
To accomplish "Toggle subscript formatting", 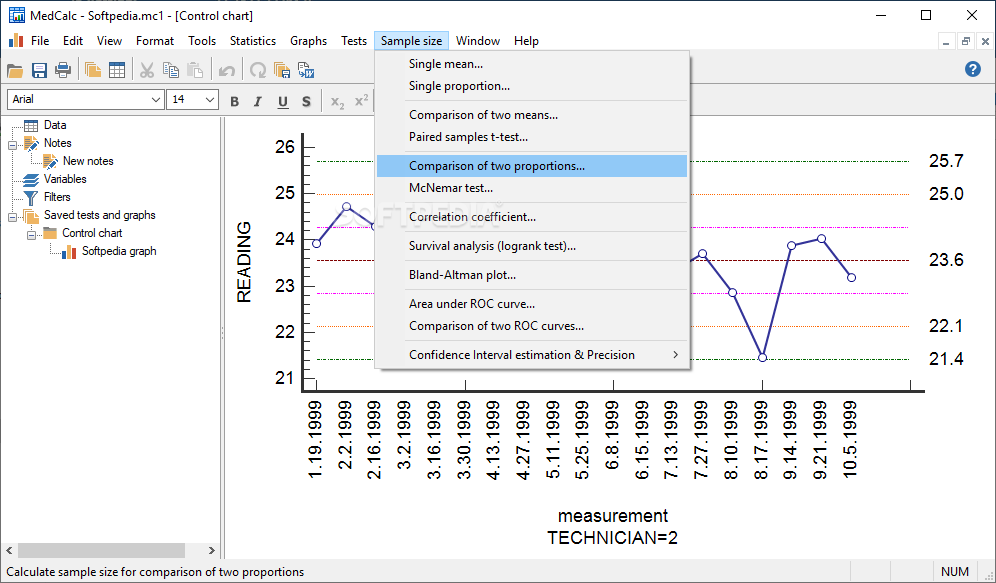I will coord(337,101).
